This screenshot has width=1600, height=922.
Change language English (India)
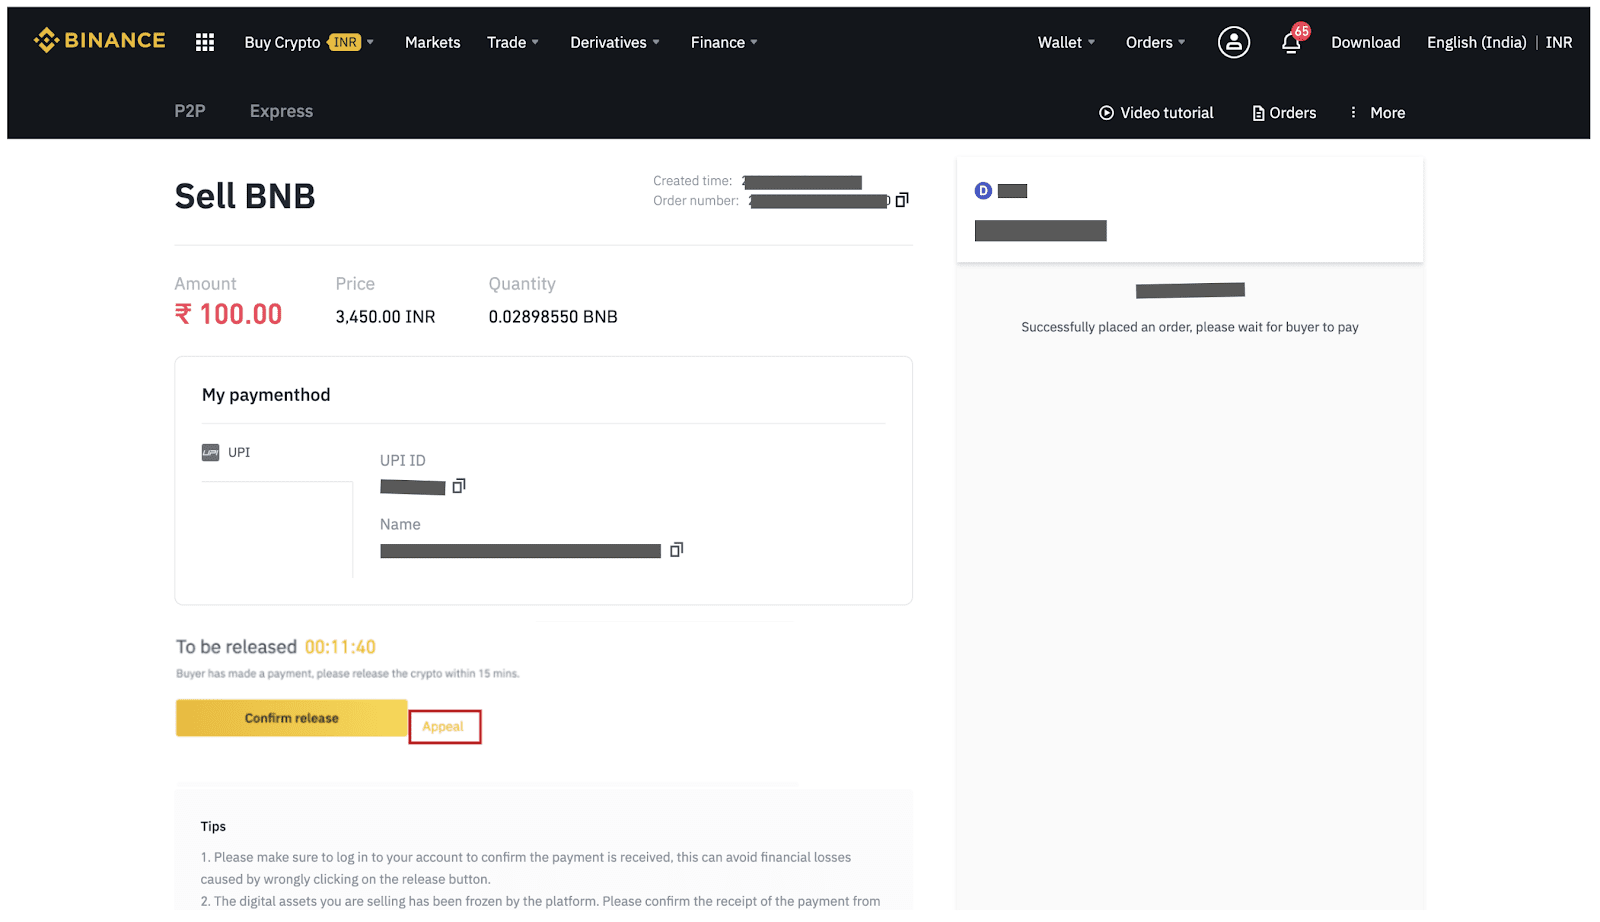point(1476,42)
